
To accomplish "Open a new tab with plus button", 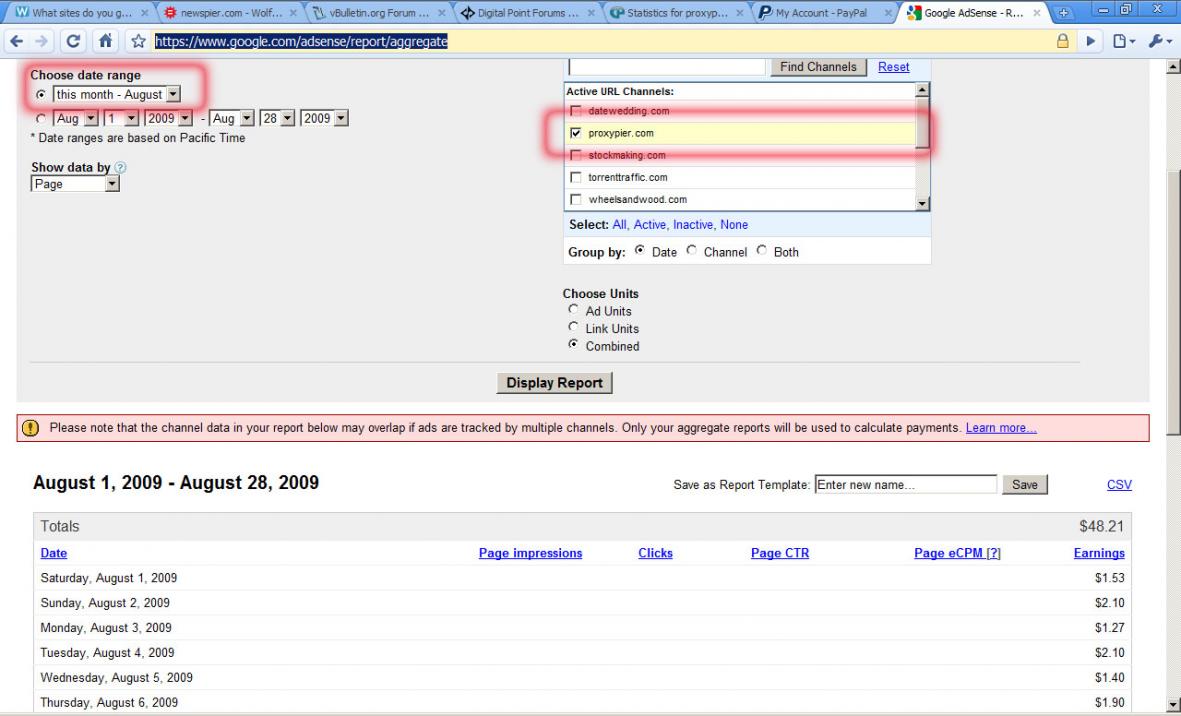I will click(x=1063, y=13).
